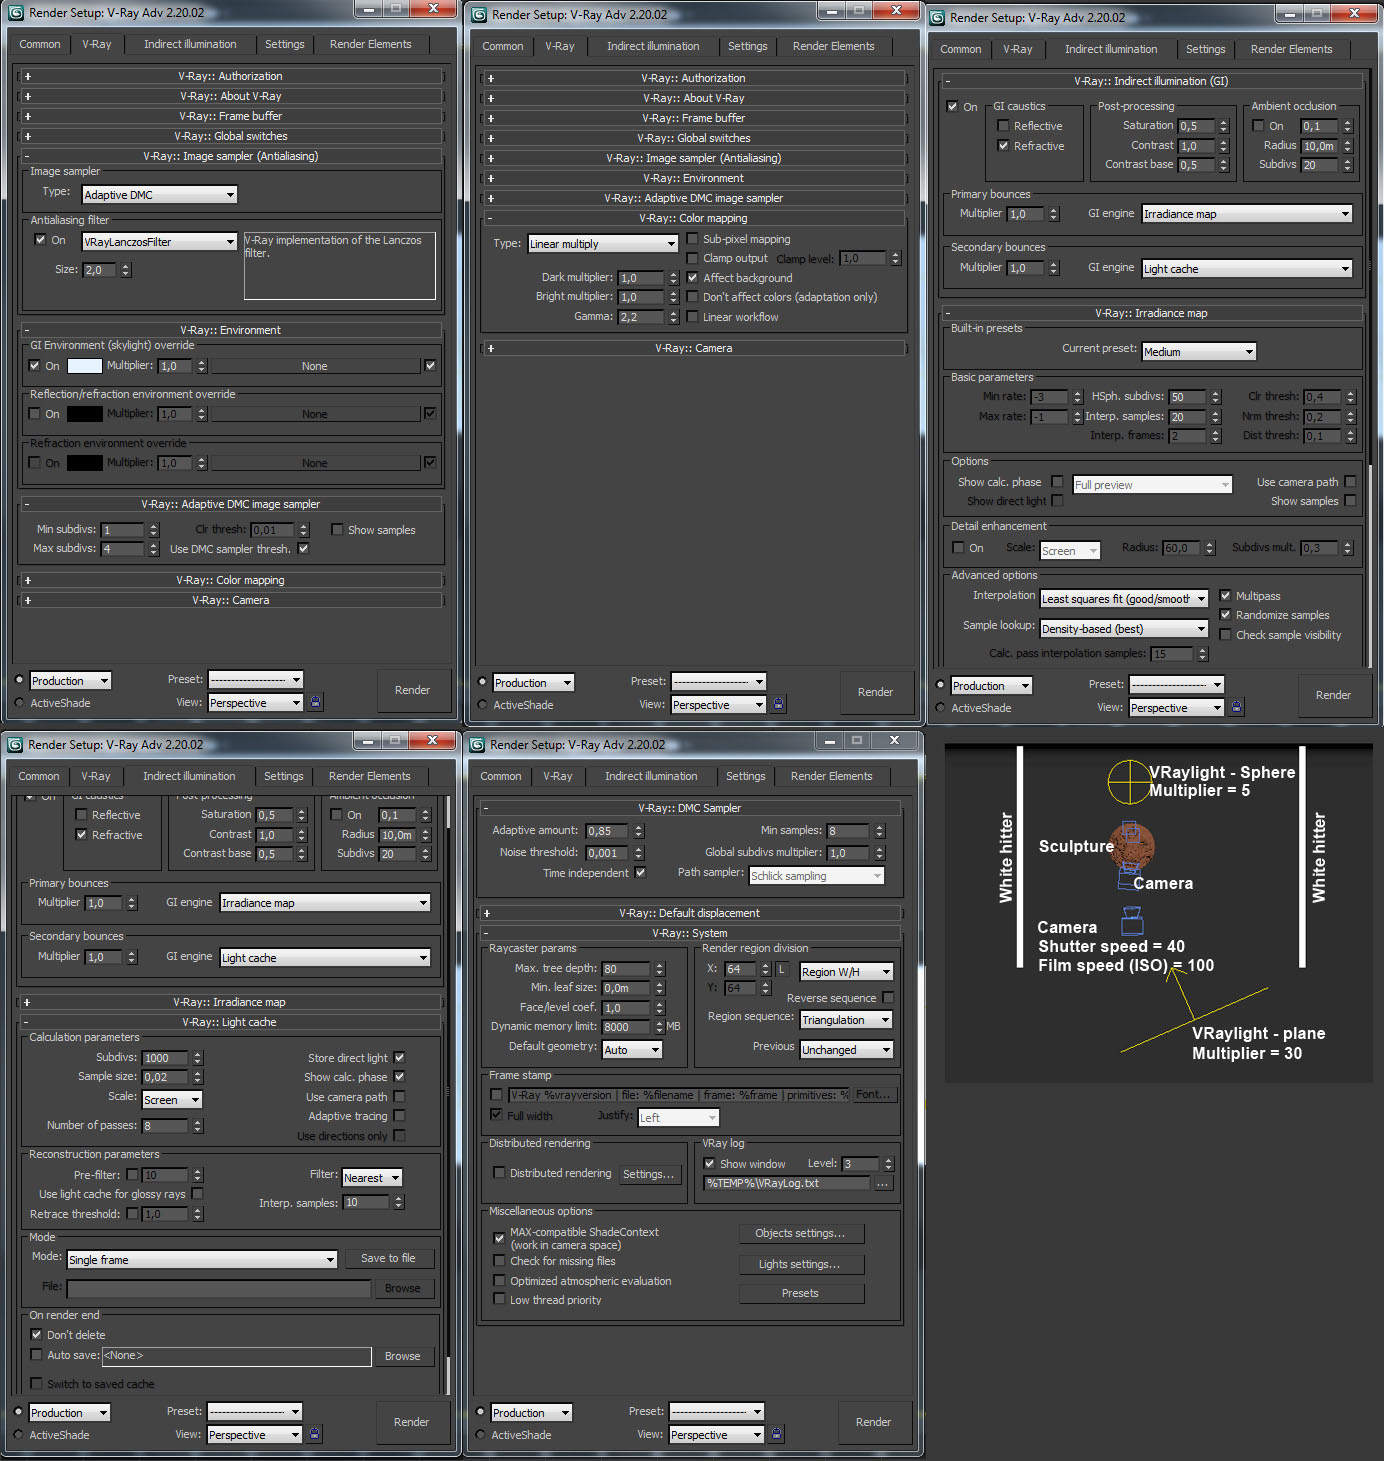Click spinner arrows beside Light cache Subdivs 1000

pos(198,1058)
